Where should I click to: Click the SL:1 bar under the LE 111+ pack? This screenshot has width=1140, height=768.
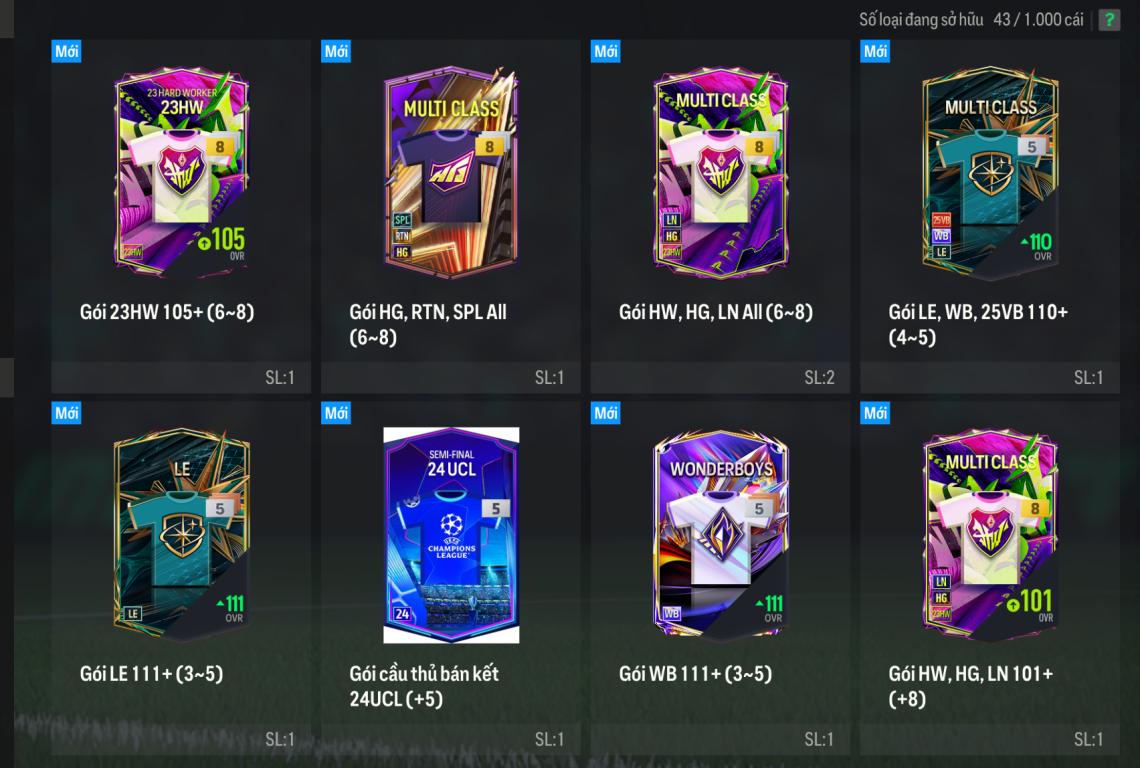(x=181, y=739)
